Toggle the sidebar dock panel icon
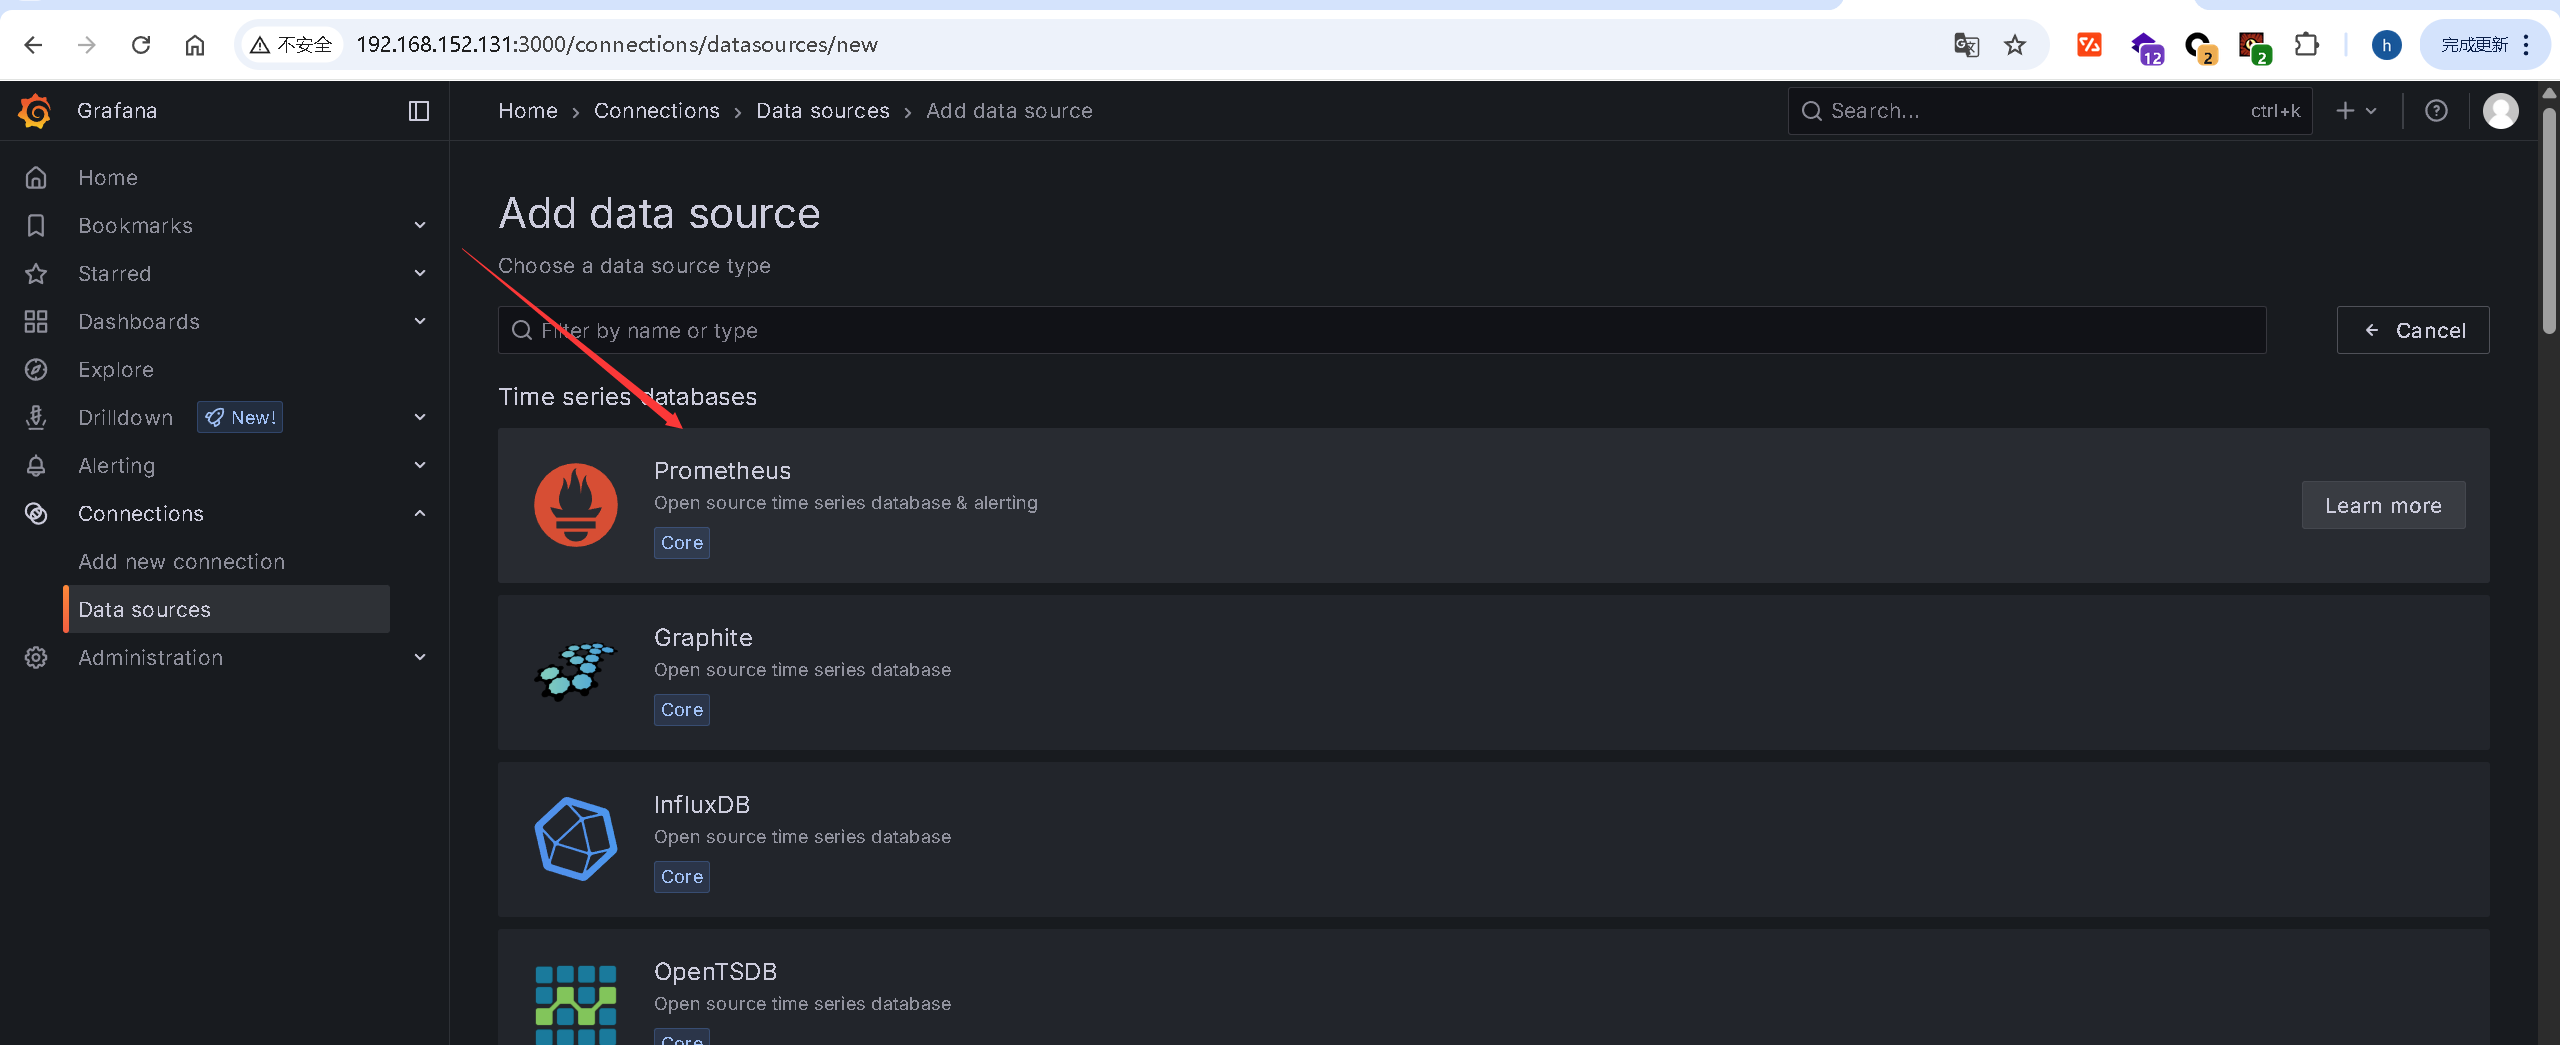Image resolution: width=2560 pixels, height=1045 pixels. [x=419, y=111]
